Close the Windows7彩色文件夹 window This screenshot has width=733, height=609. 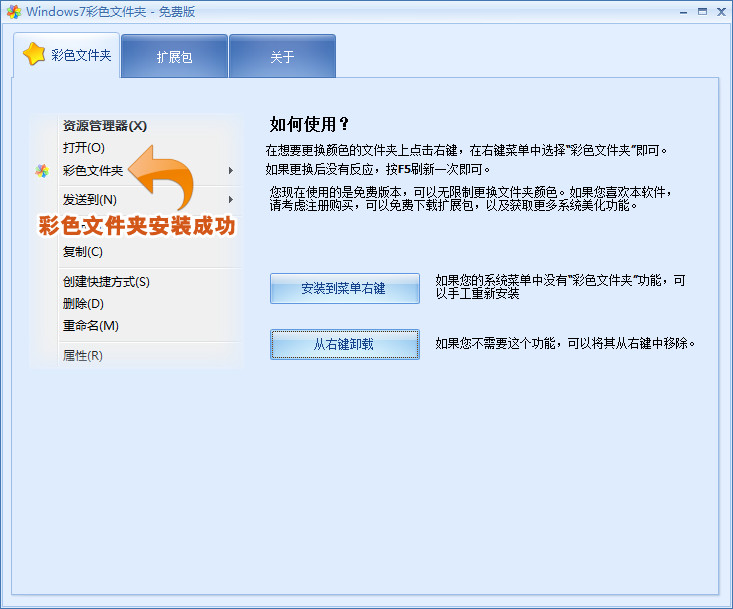721,12
